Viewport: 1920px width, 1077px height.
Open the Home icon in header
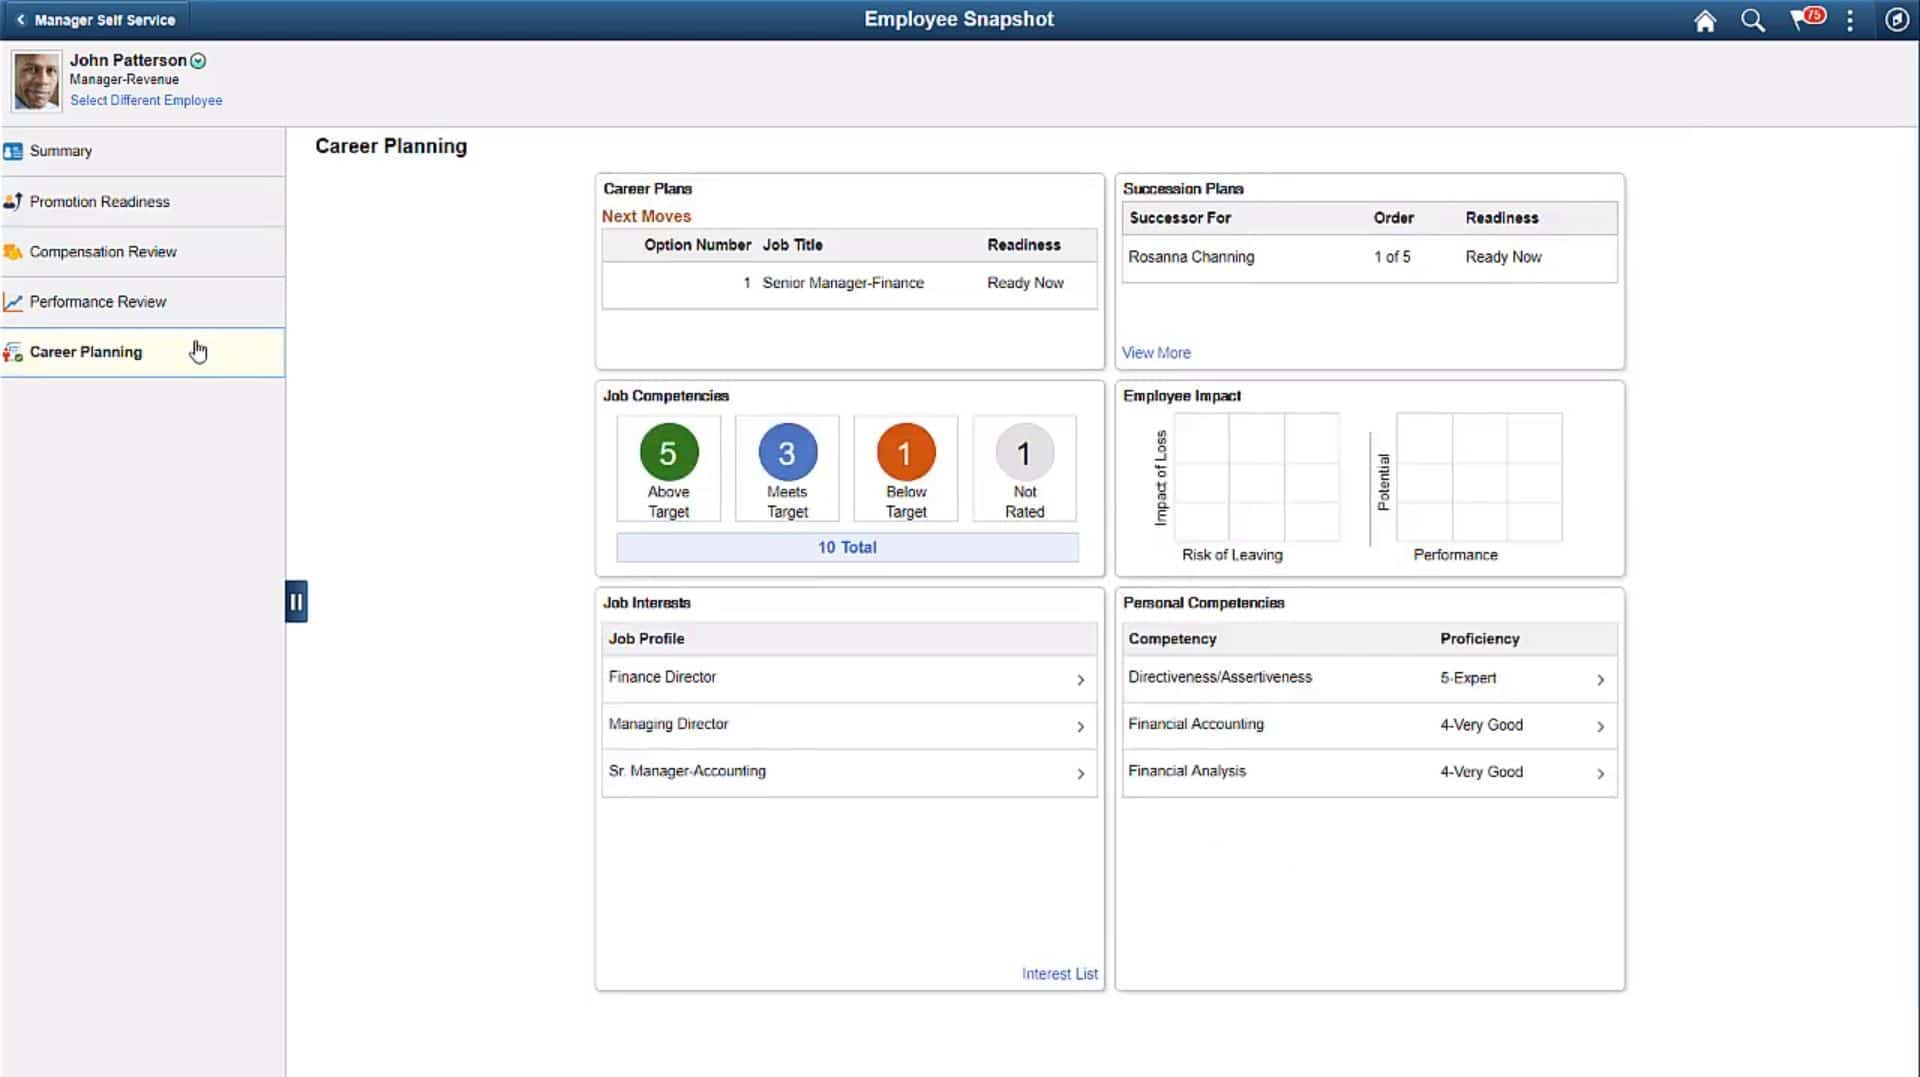[1705, 20]
